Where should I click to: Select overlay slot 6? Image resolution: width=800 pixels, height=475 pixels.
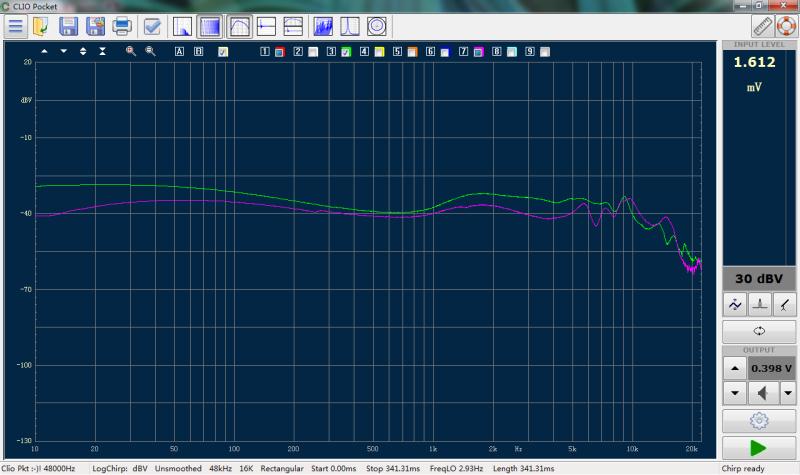430,52
